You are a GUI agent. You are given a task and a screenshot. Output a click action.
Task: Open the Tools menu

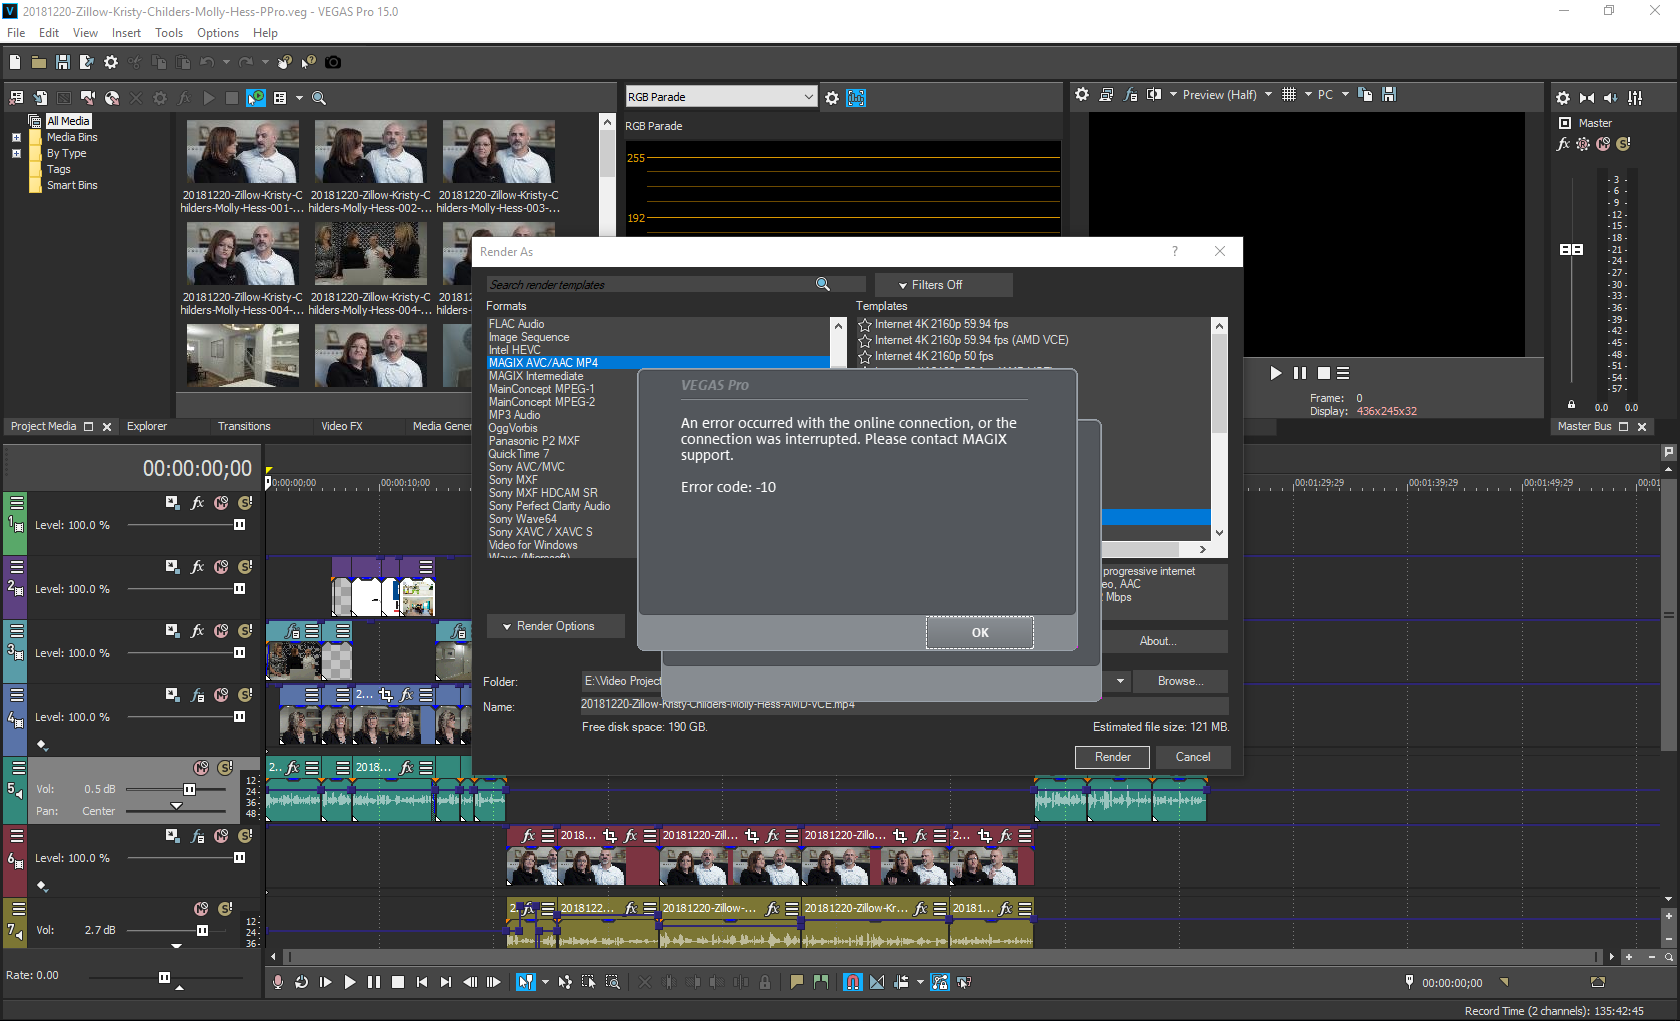coord(169,33)
